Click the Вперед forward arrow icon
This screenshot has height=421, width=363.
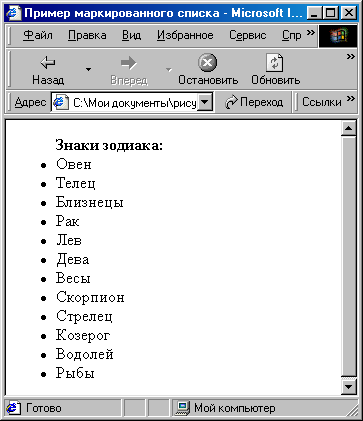tap(129, 62)
